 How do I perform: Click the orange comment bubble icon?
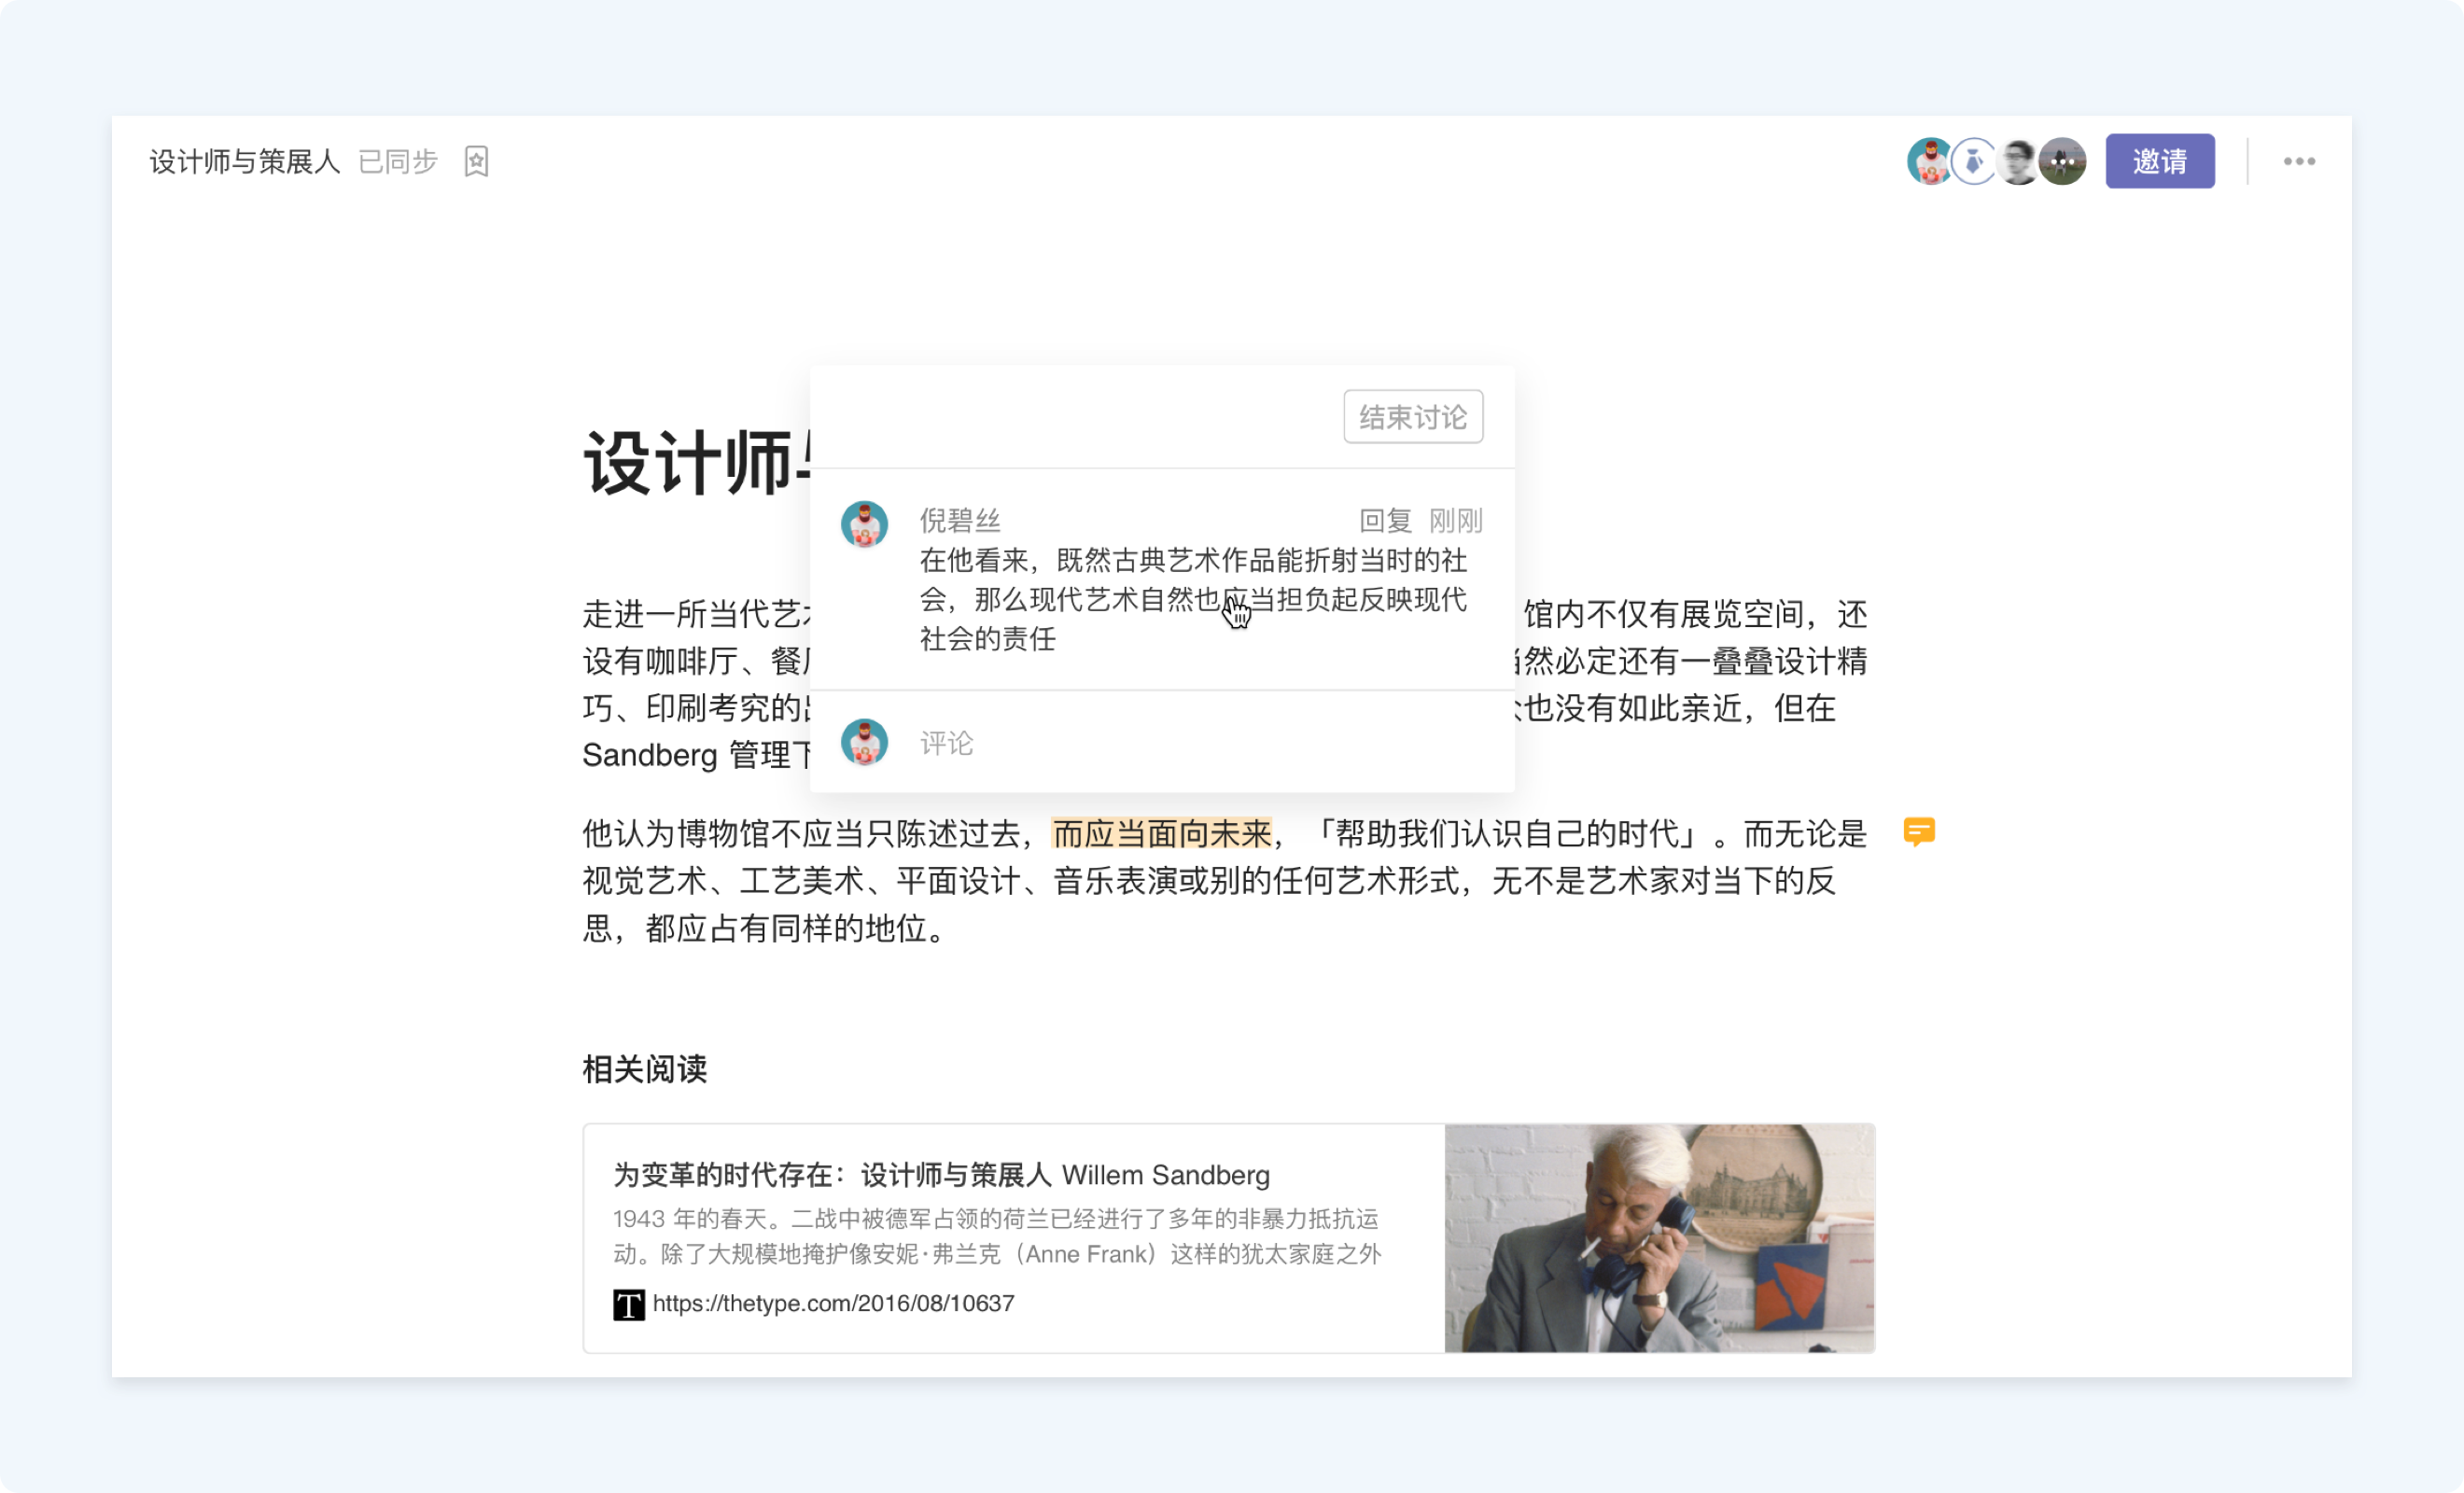click(x=1918, y=832)
